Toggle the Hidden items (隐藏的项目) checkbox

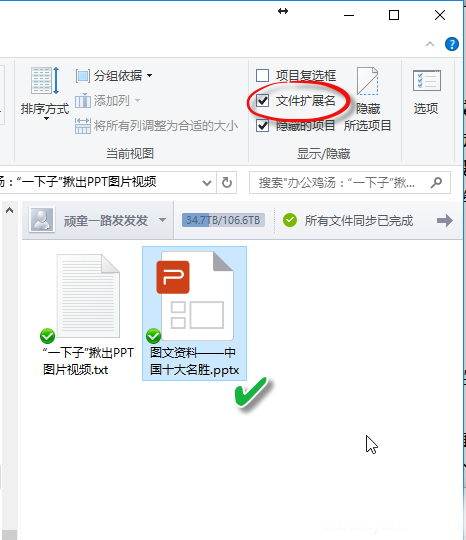click(262, 126)
